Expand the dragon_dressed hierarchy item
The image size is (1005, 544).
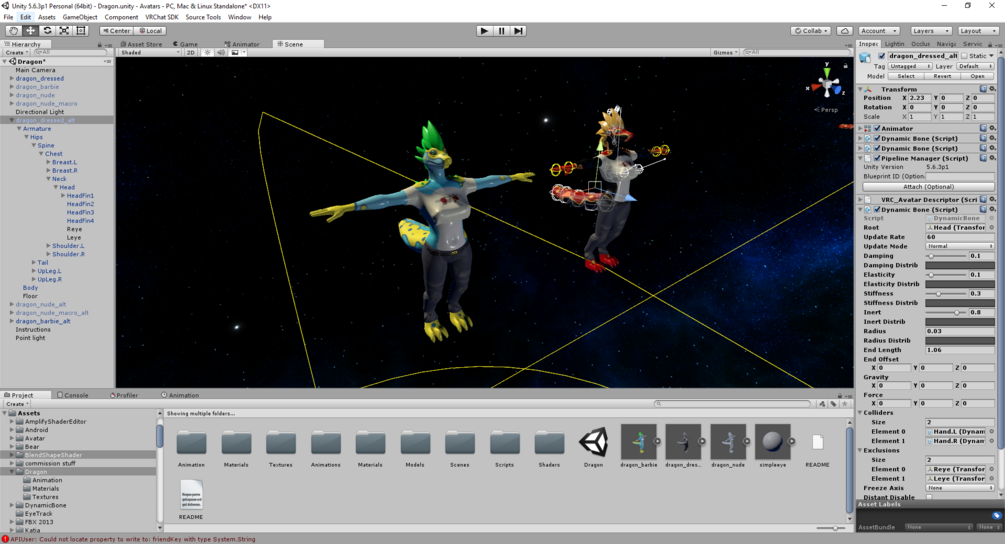click(x=12, y=78)
